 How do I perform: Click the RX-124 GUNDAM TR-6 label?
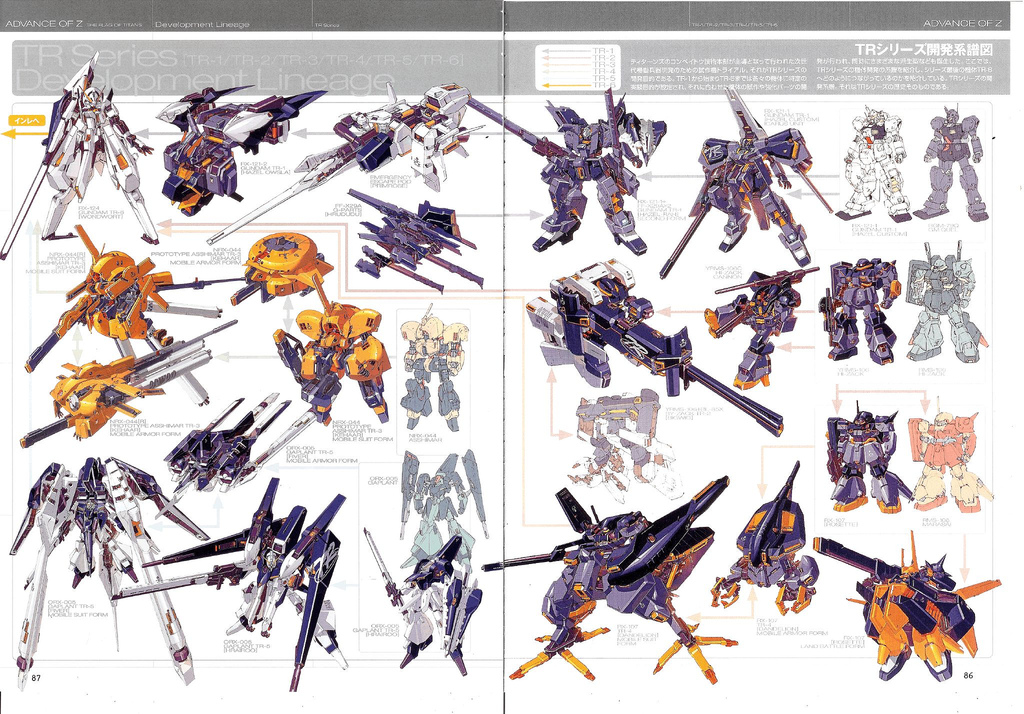[x=99, y=213]
